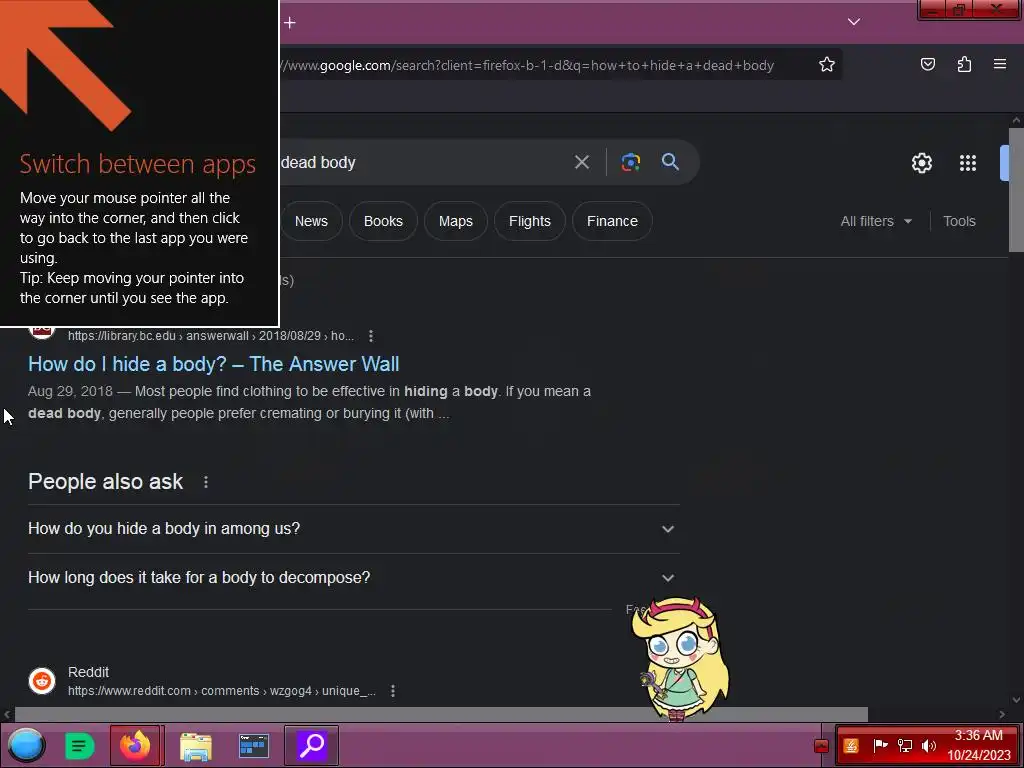Click the Star Butterfly desktop mascot

pos(680,658)
